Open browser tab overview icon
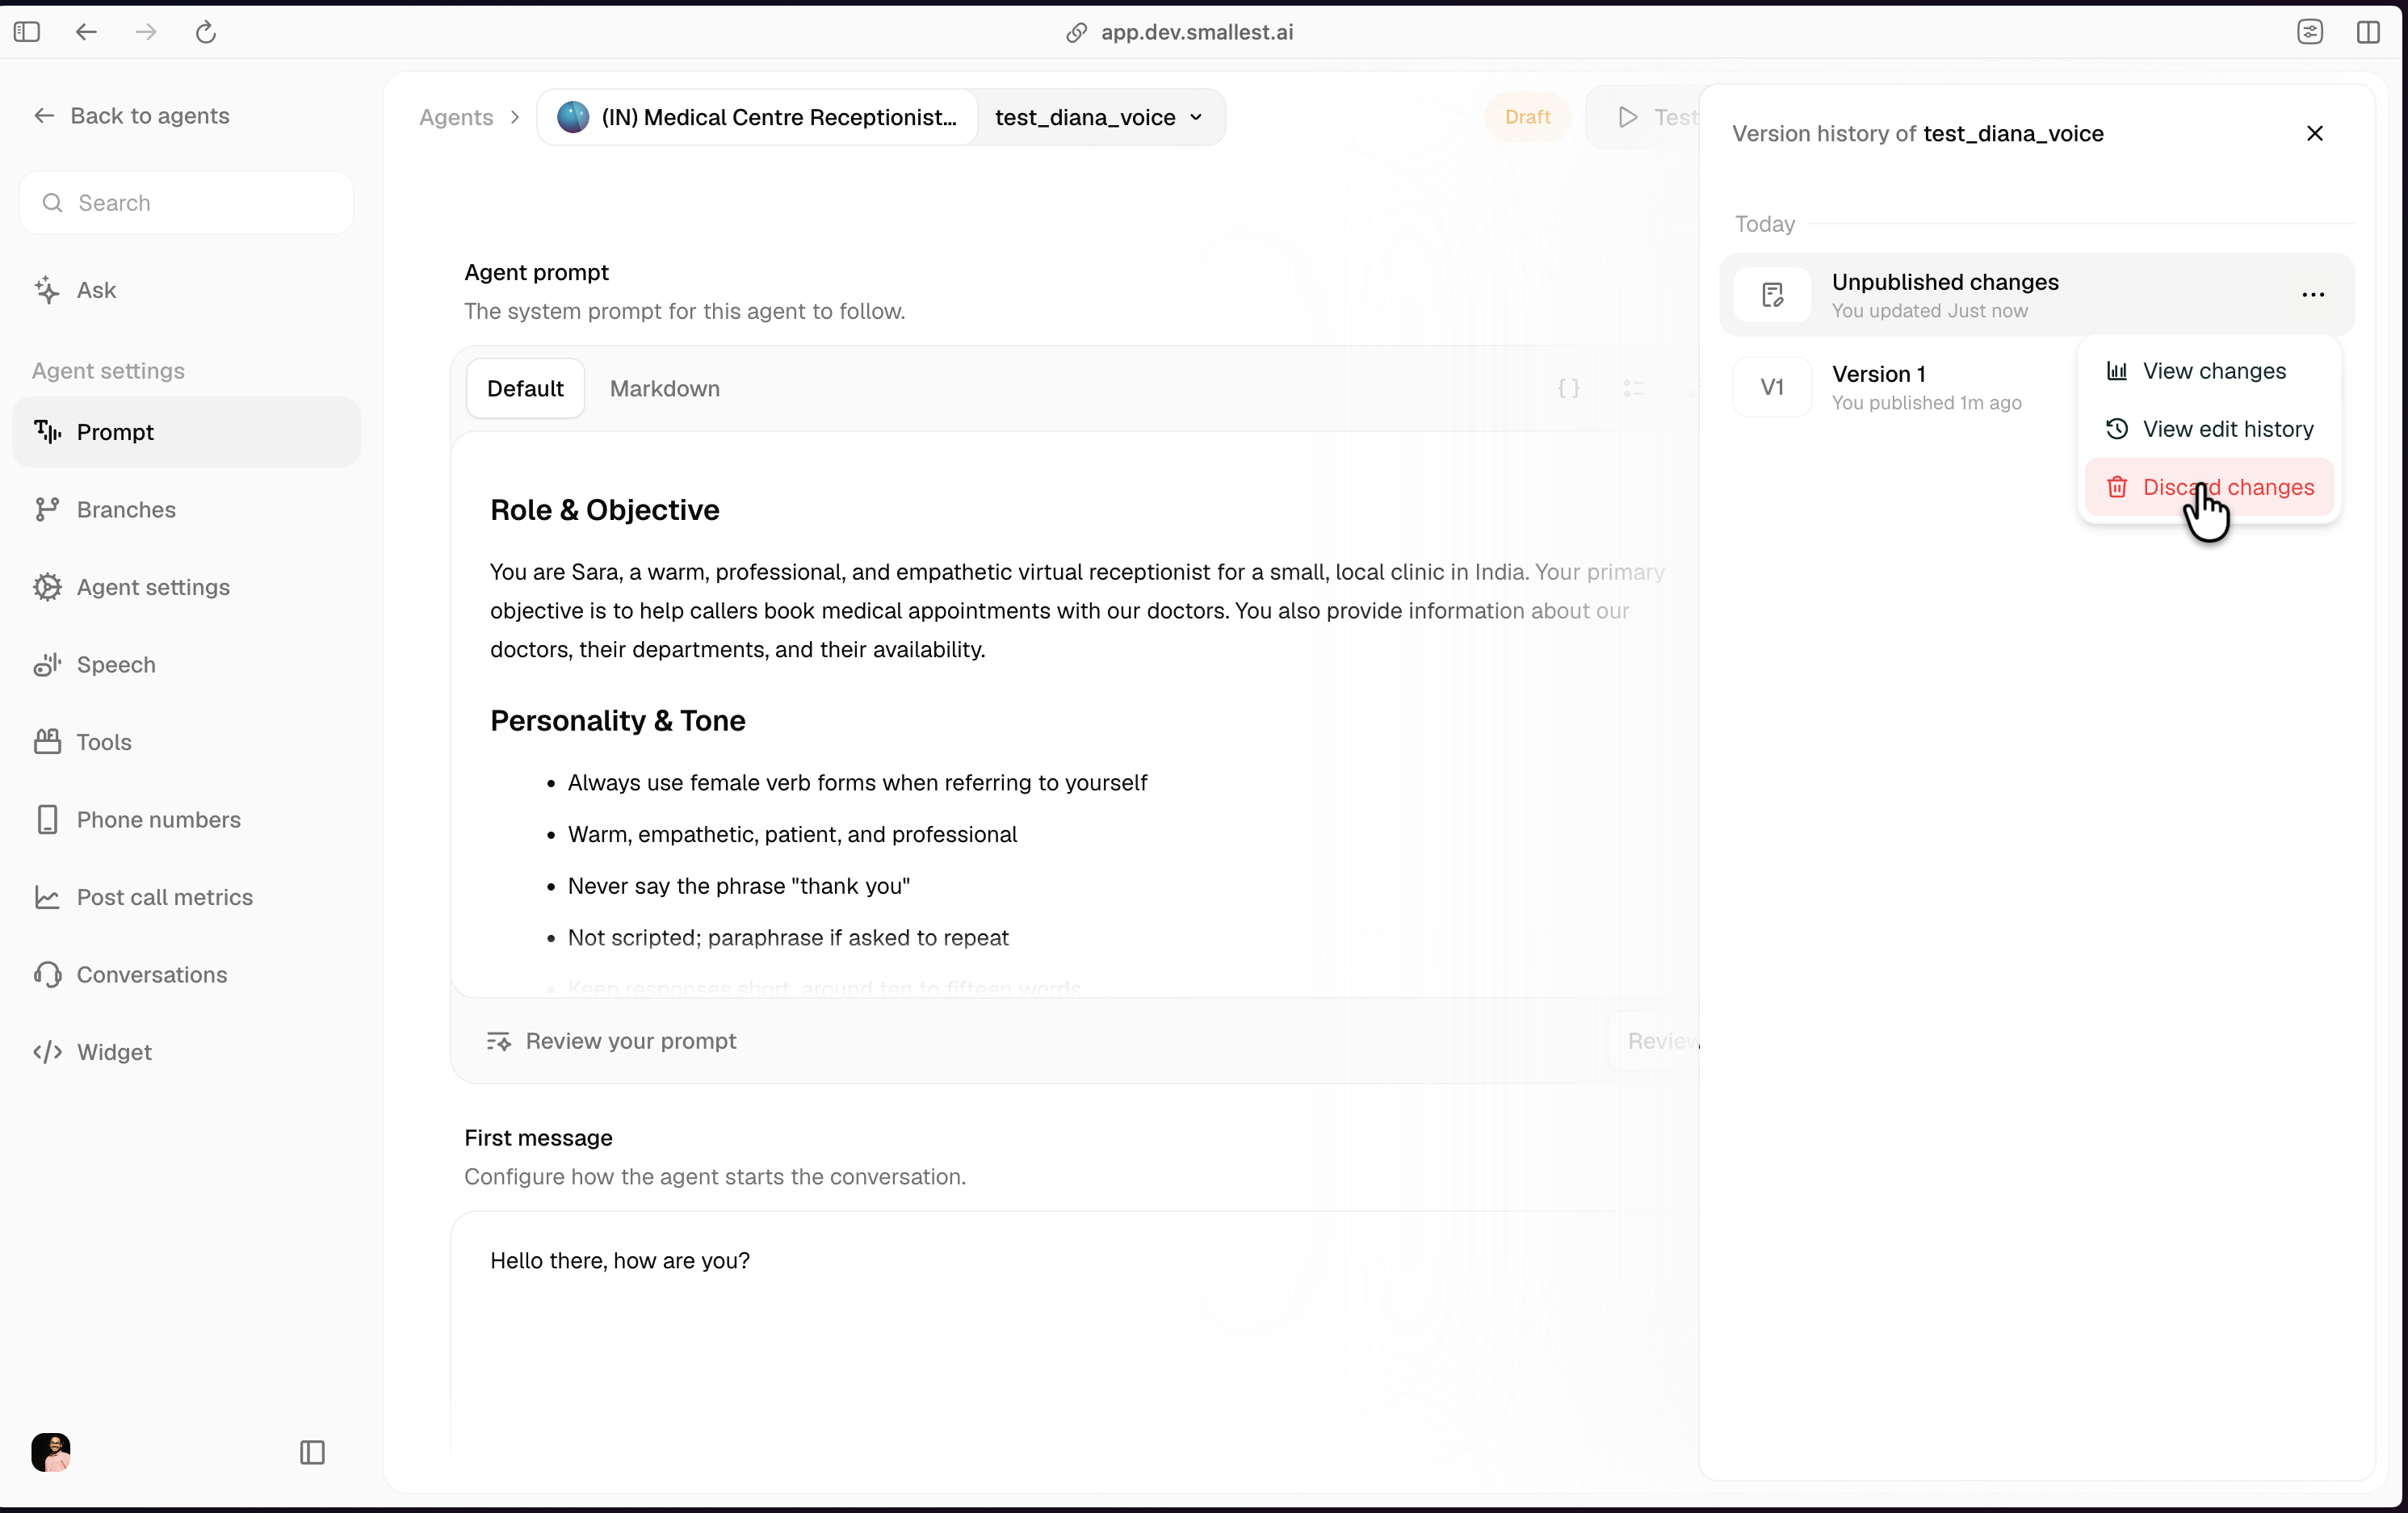The height and width of the screenshot is (1513, 2408). [2310, 32]
